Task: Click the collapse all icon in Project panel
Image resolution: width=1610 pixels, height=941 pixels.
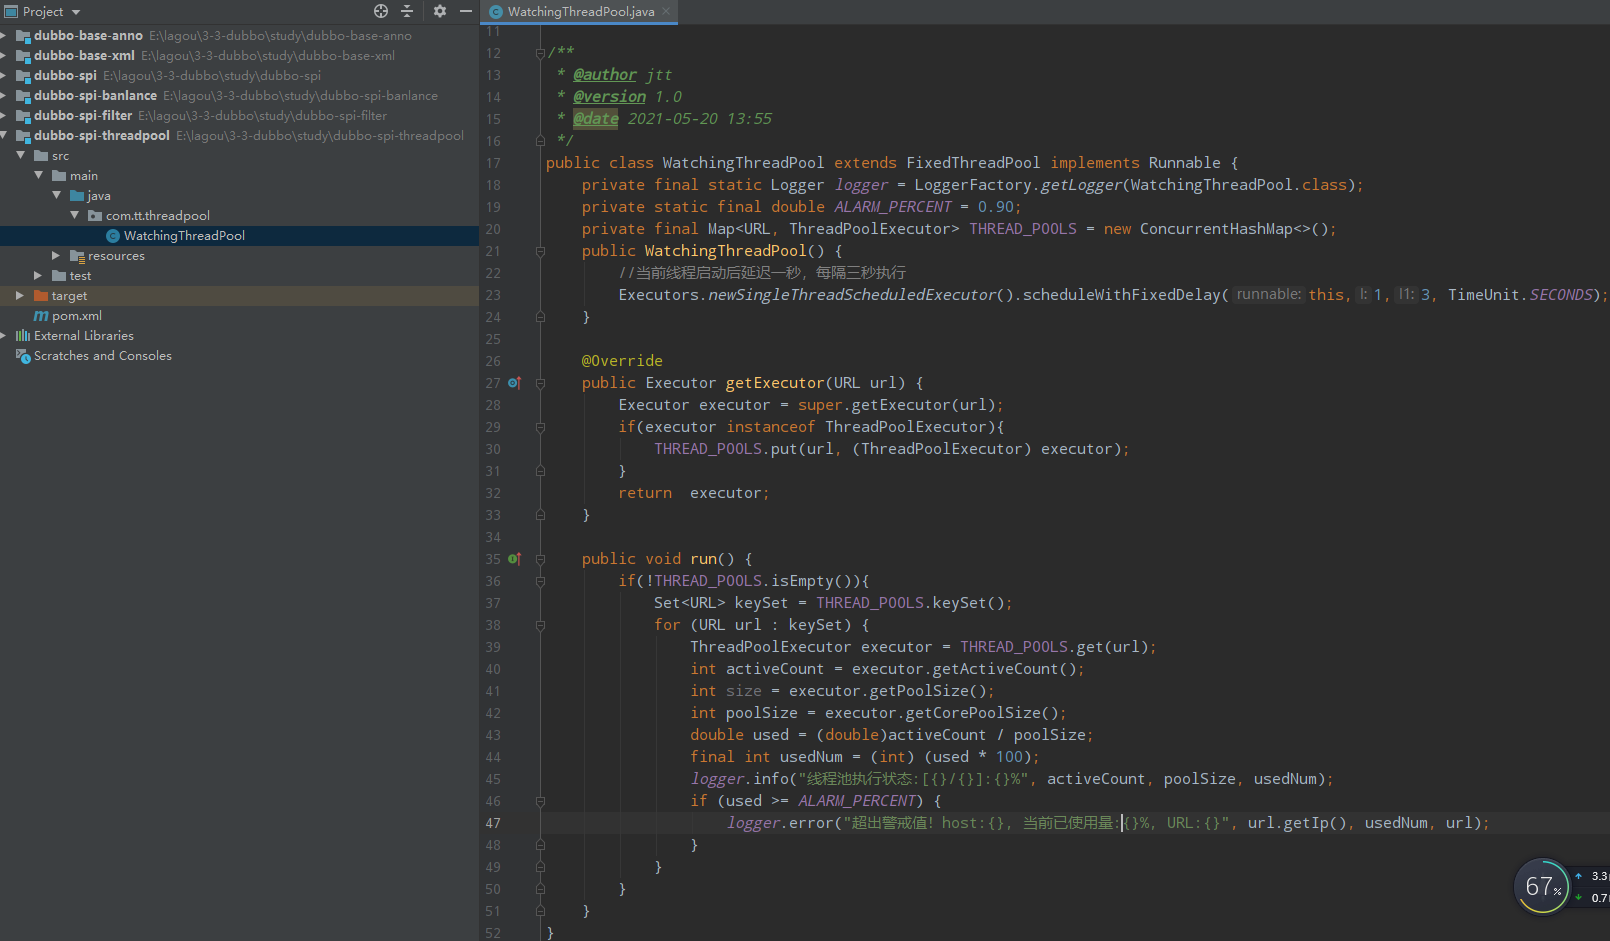Action: [x=407, y=11]
